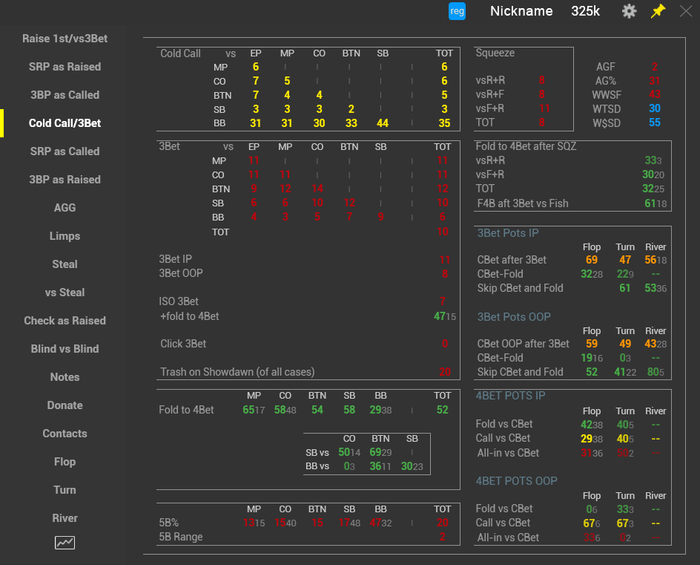This screenshot has height=565, width=700.
Task: Click CBet OOP after 3Bet flop 59
Action: pyautogui.click(x=592, y=344)
